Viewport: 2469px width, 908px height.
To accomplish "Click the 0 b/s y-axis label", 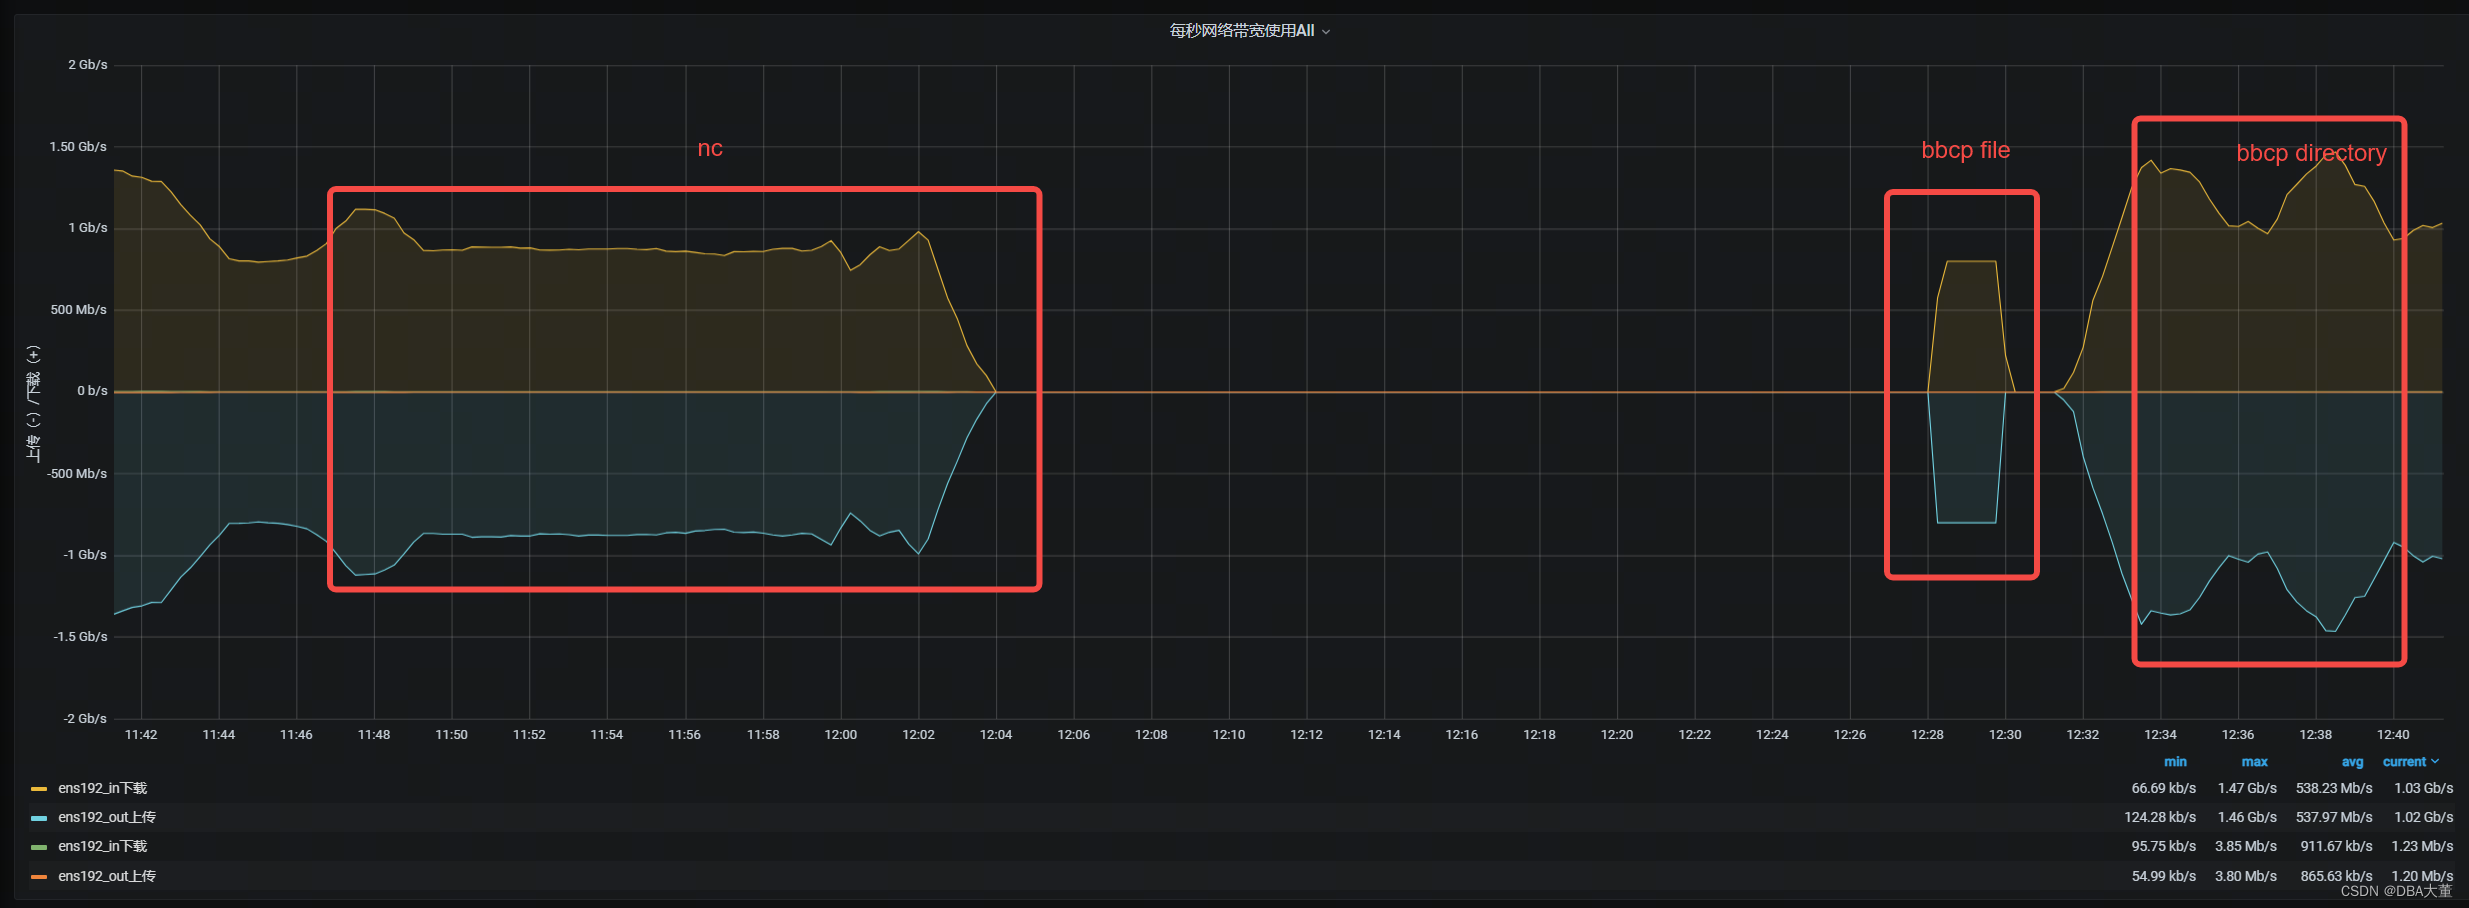I will pyautogui.click(x=92, y=391).
